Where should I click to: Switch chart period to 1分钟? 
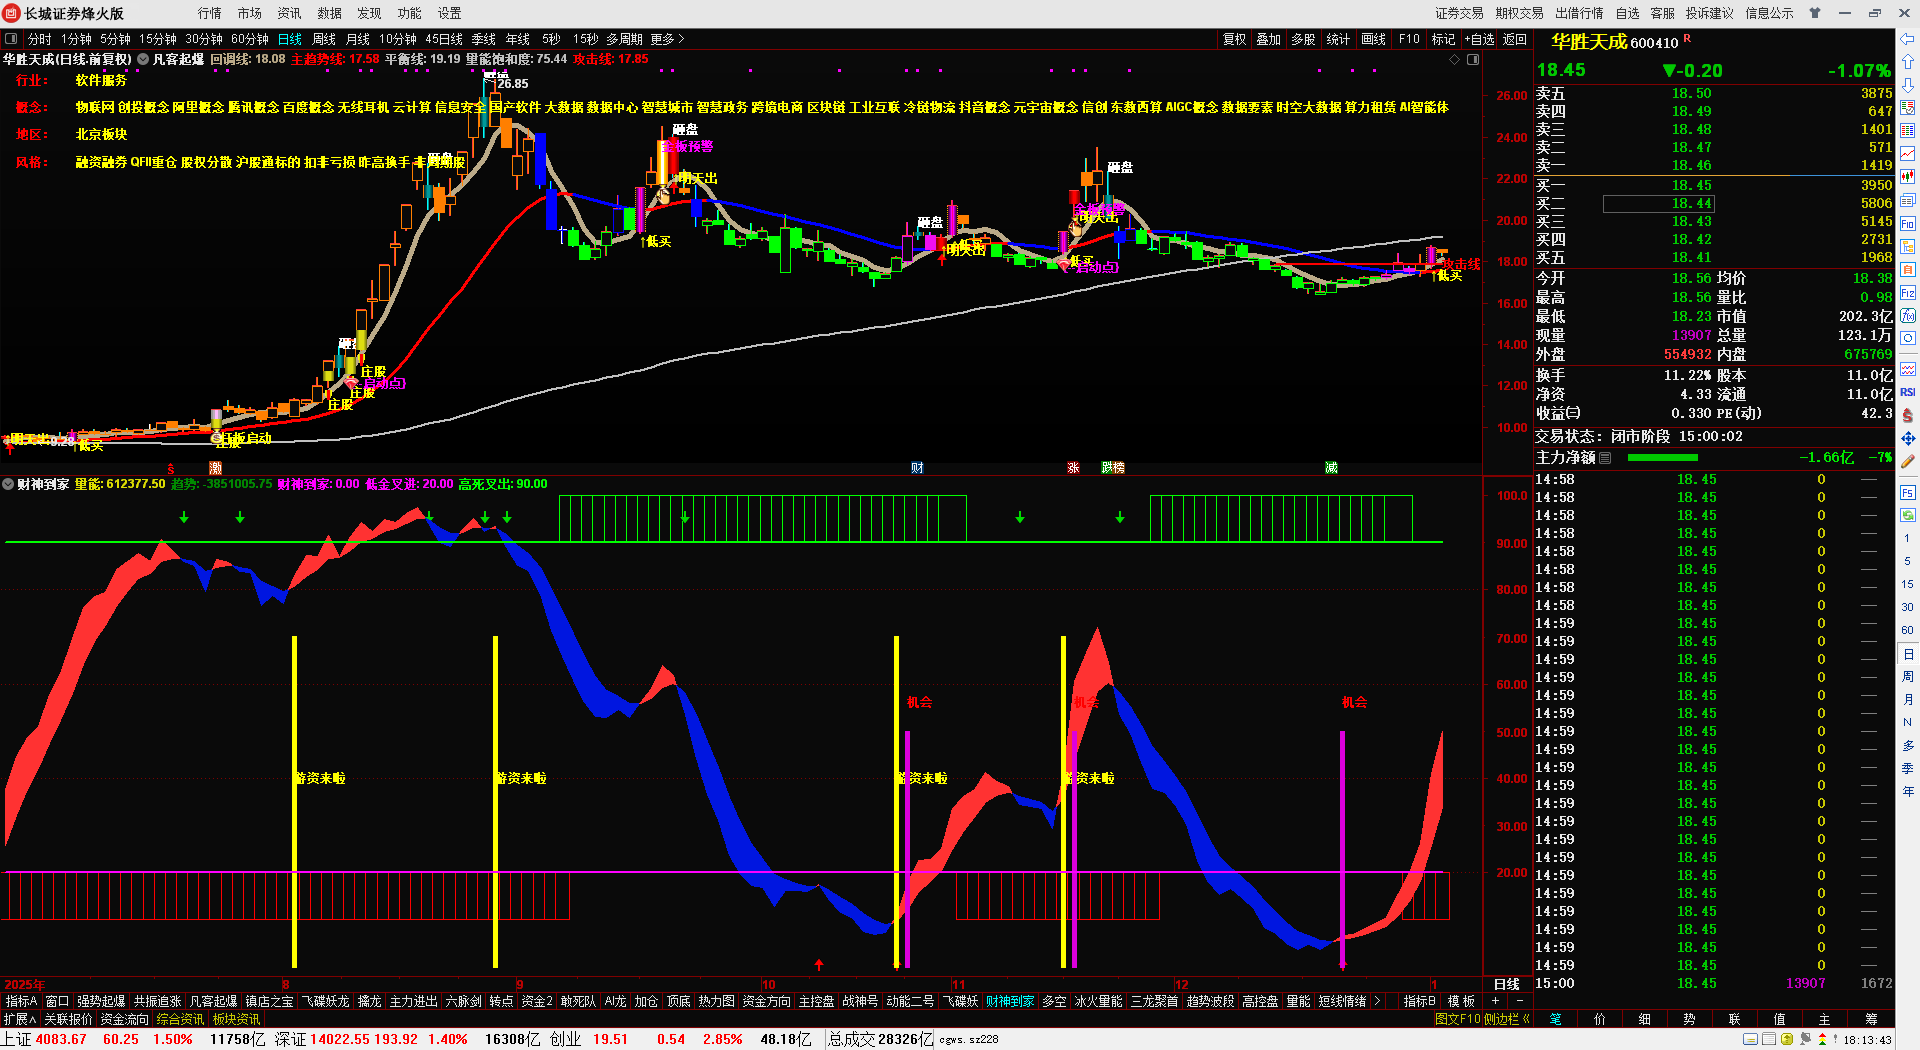click(x=76, y=39)
